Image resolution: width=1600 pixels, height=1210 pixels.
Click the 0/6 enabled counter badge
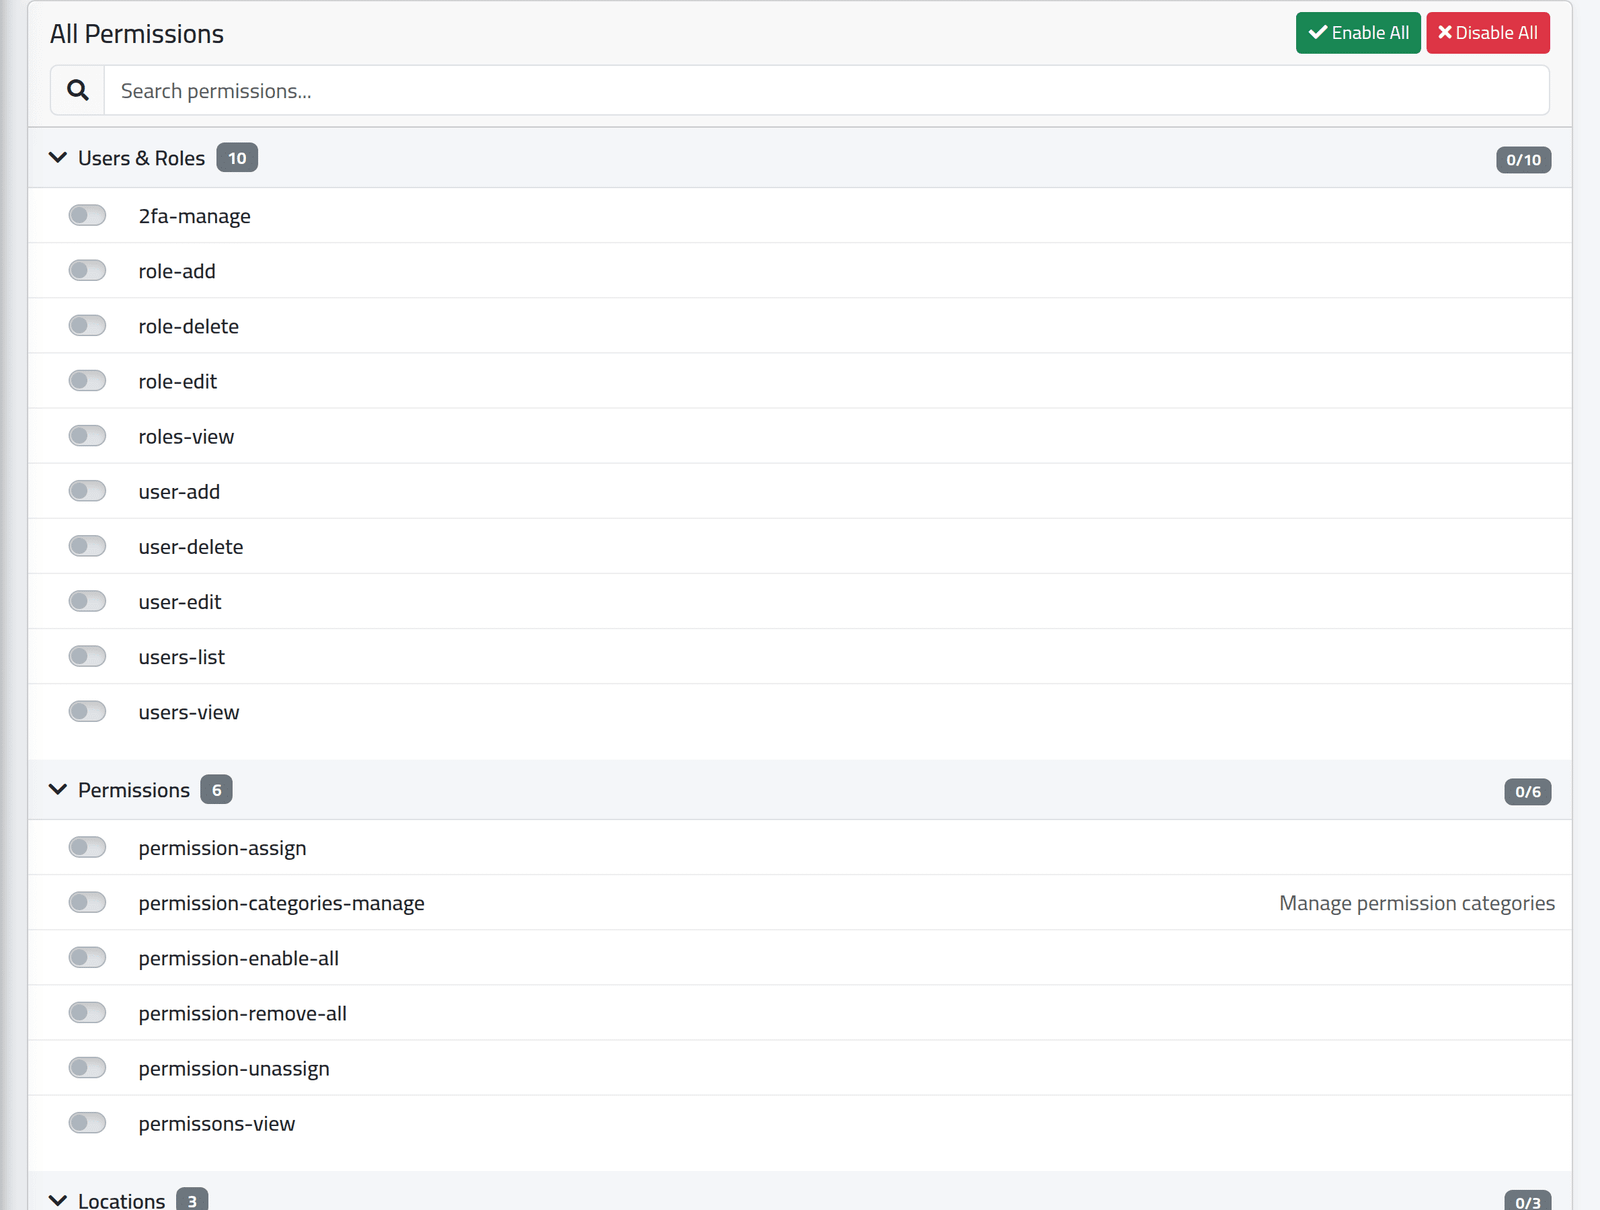click(x=1527, y=792)
